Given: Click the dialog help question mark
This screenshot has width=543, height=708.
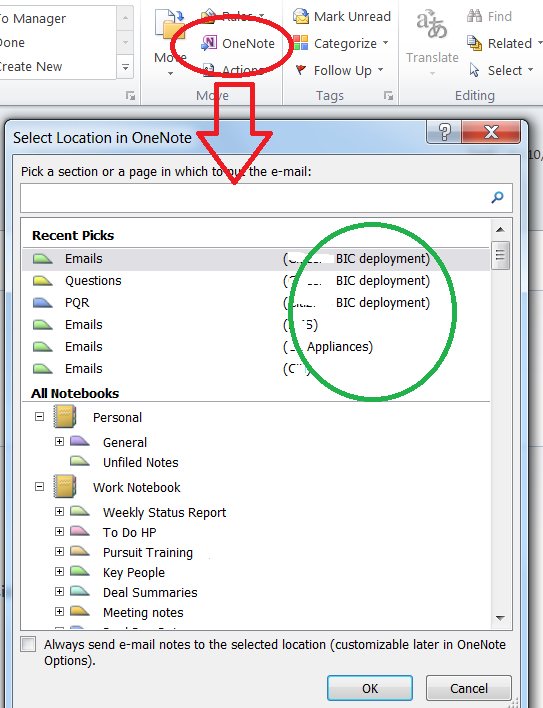Looking at the screenshot, I should pos(444,132).
